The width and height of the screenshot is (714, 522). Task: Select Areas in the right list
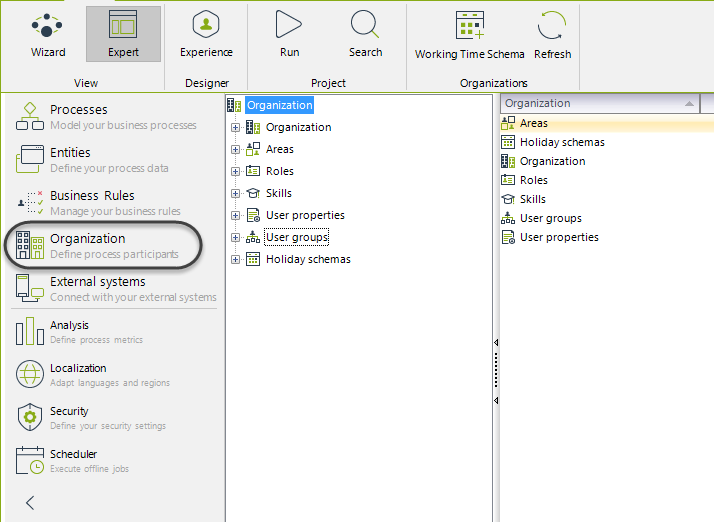tap(534, 123)
